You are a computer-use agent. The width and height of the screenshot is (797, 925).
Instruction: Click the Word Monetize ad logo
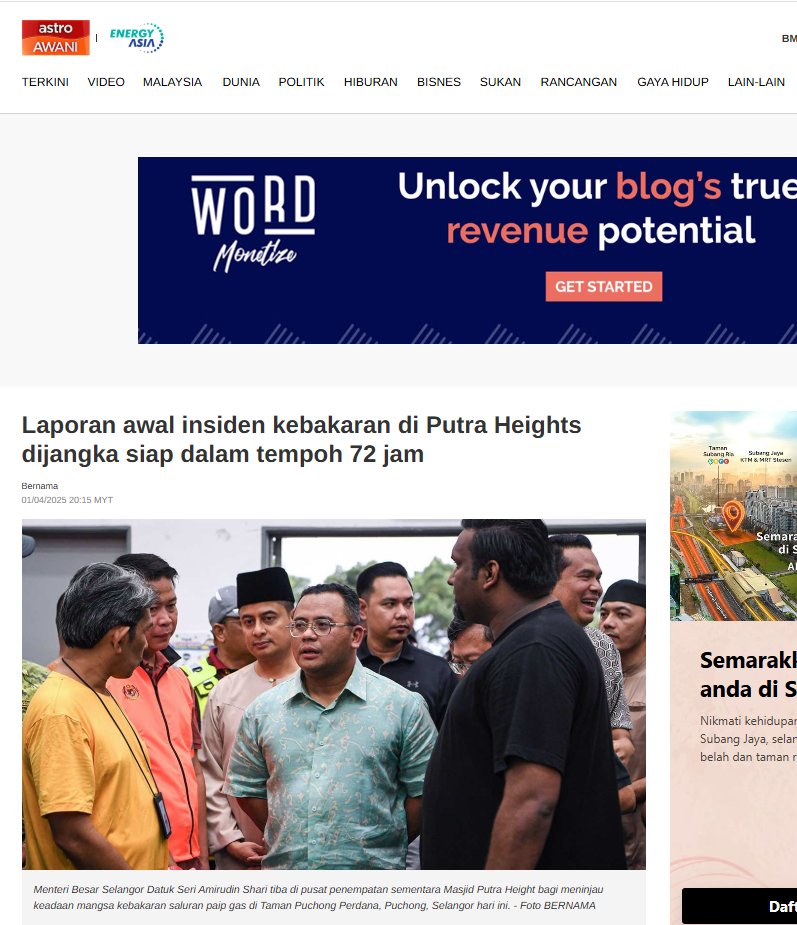point(253,224)
